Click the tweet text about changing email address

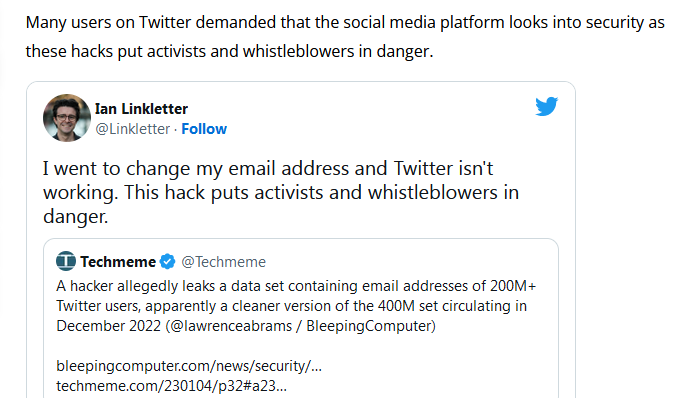point(281,192)
